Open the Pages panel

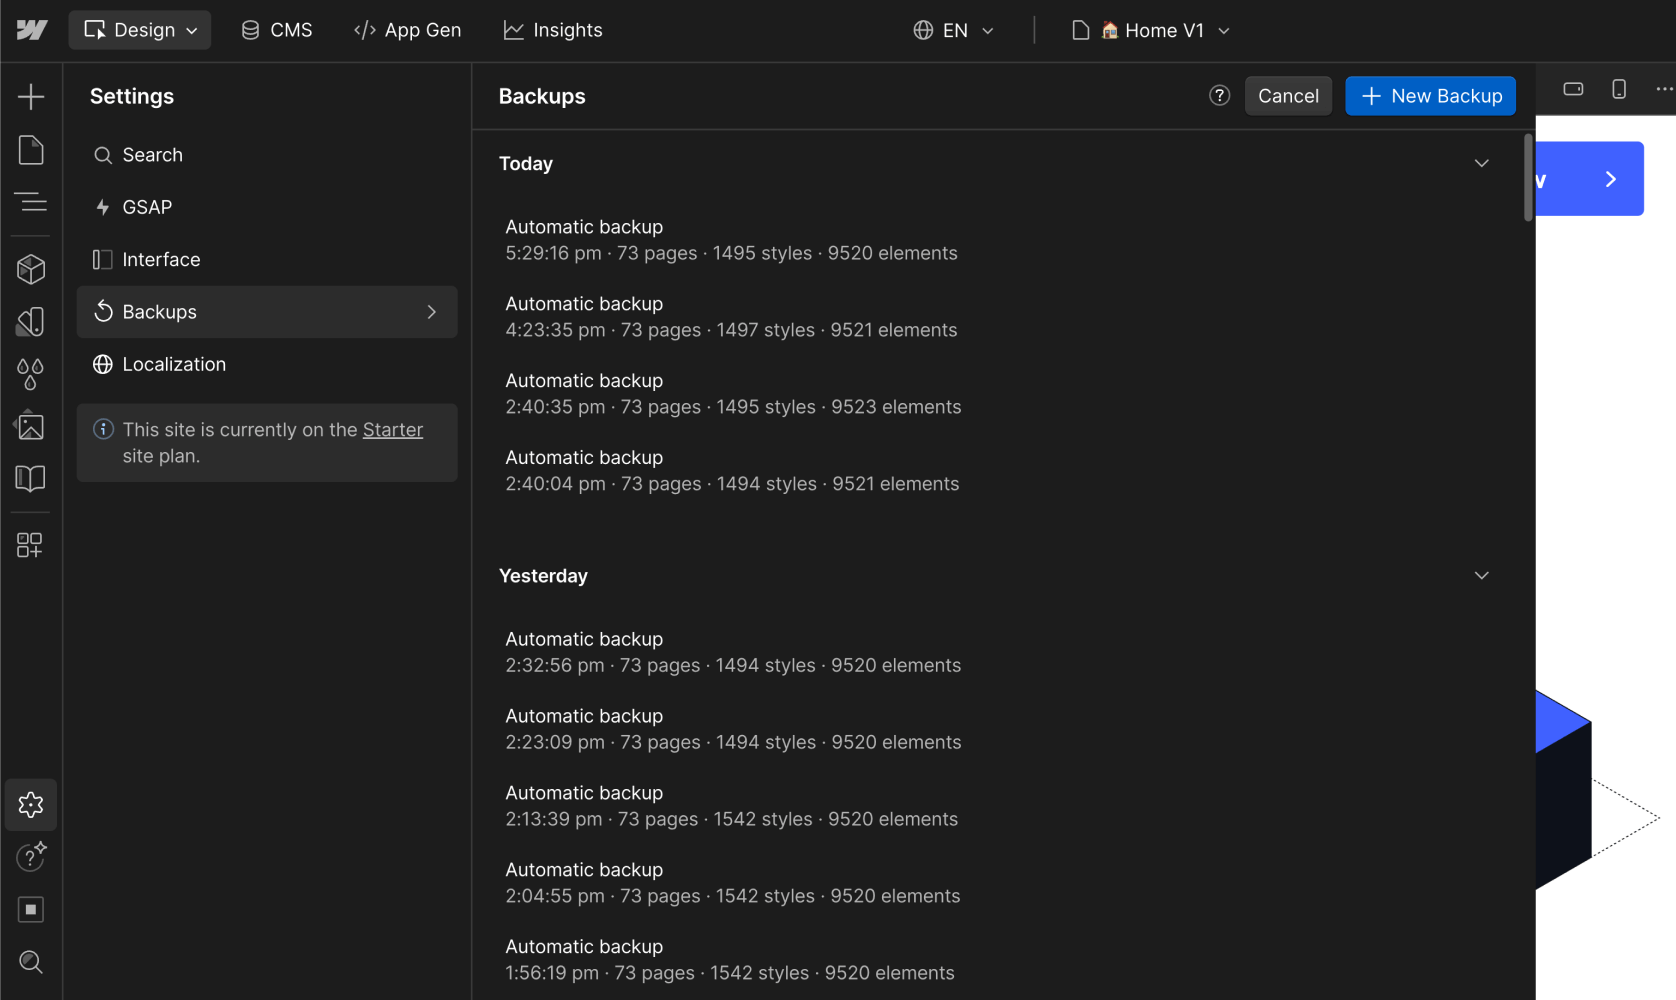(x=31, y=149)
